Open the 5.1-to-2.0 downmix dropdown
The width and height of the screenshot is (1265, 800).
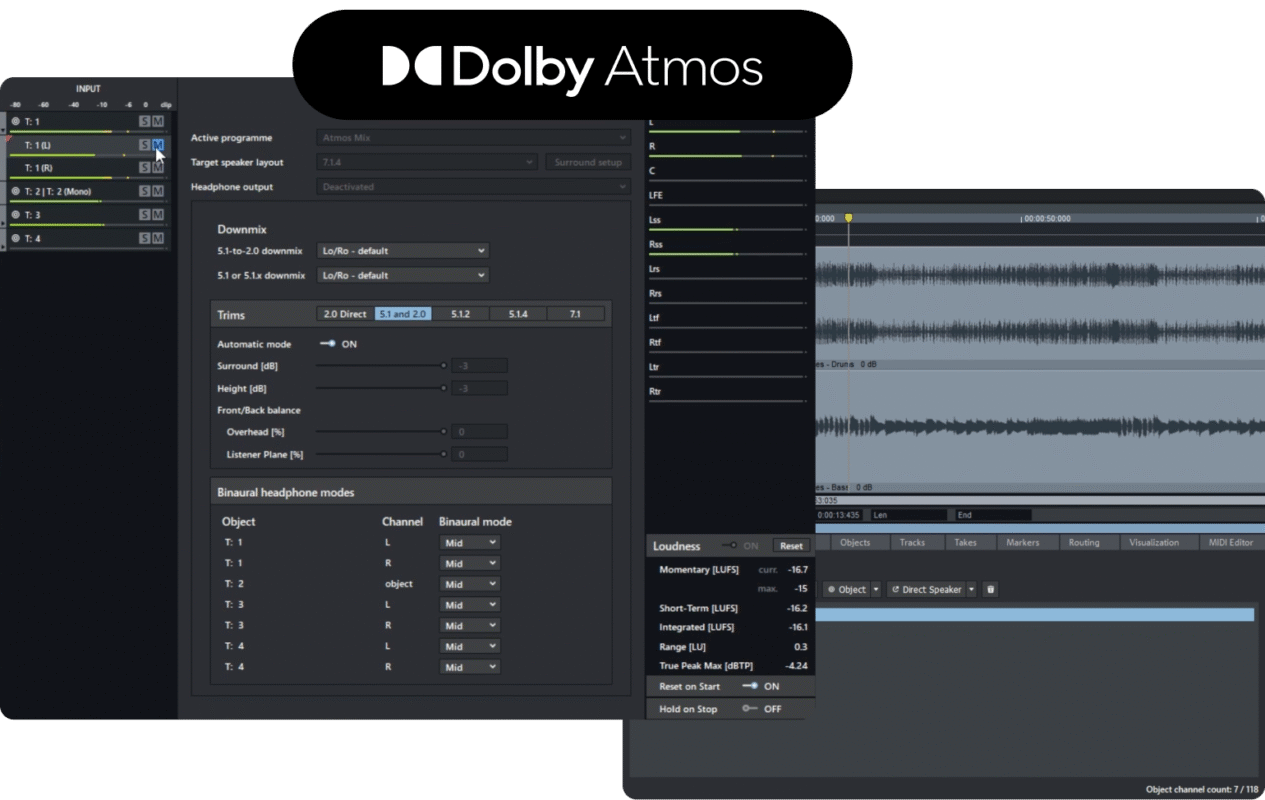(402, 251)
